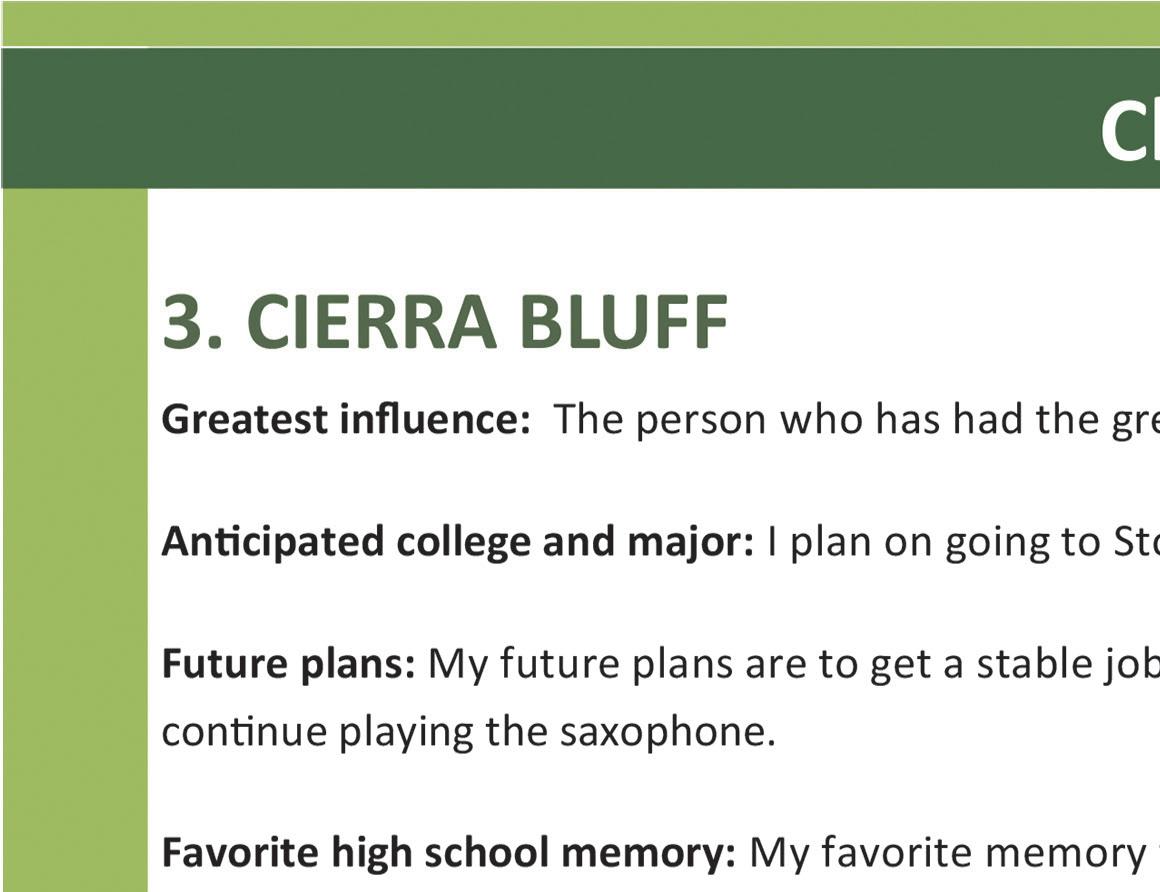Click the bold "Greatest influence:" label
Screen dimensions: 1160x892
(x=345, y=420)
